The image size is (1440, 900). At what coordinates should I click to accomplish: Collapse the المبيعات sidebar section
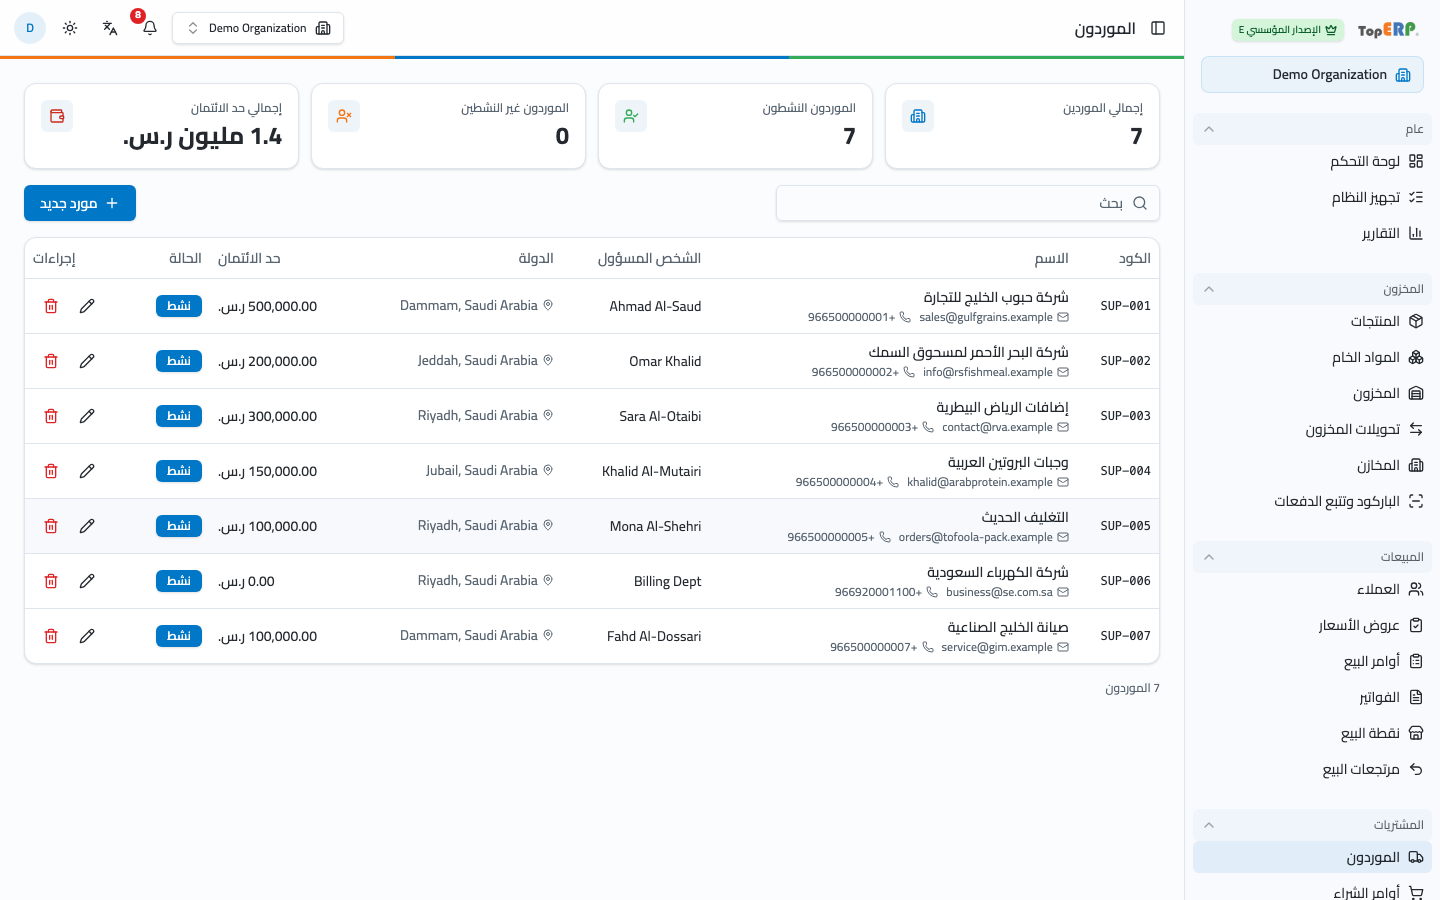(x=1312, y=557)
